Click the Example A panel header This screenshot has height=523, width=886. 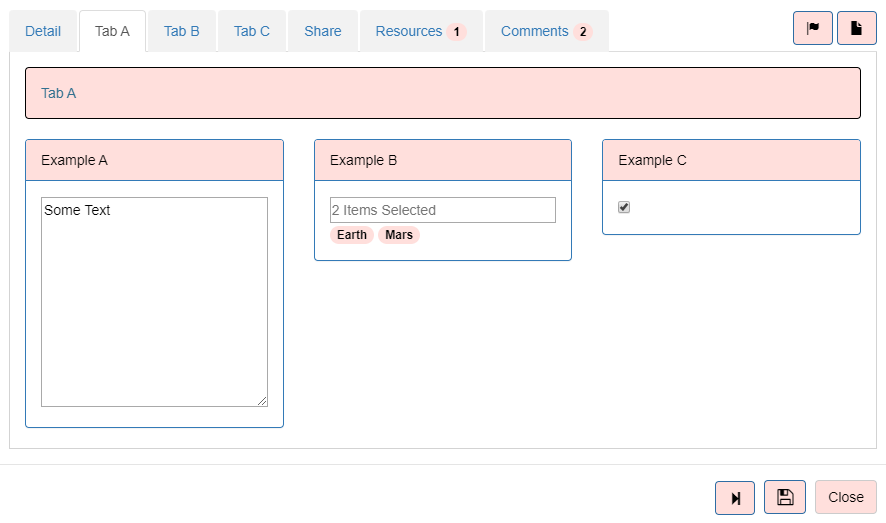(x=154, y=160)
